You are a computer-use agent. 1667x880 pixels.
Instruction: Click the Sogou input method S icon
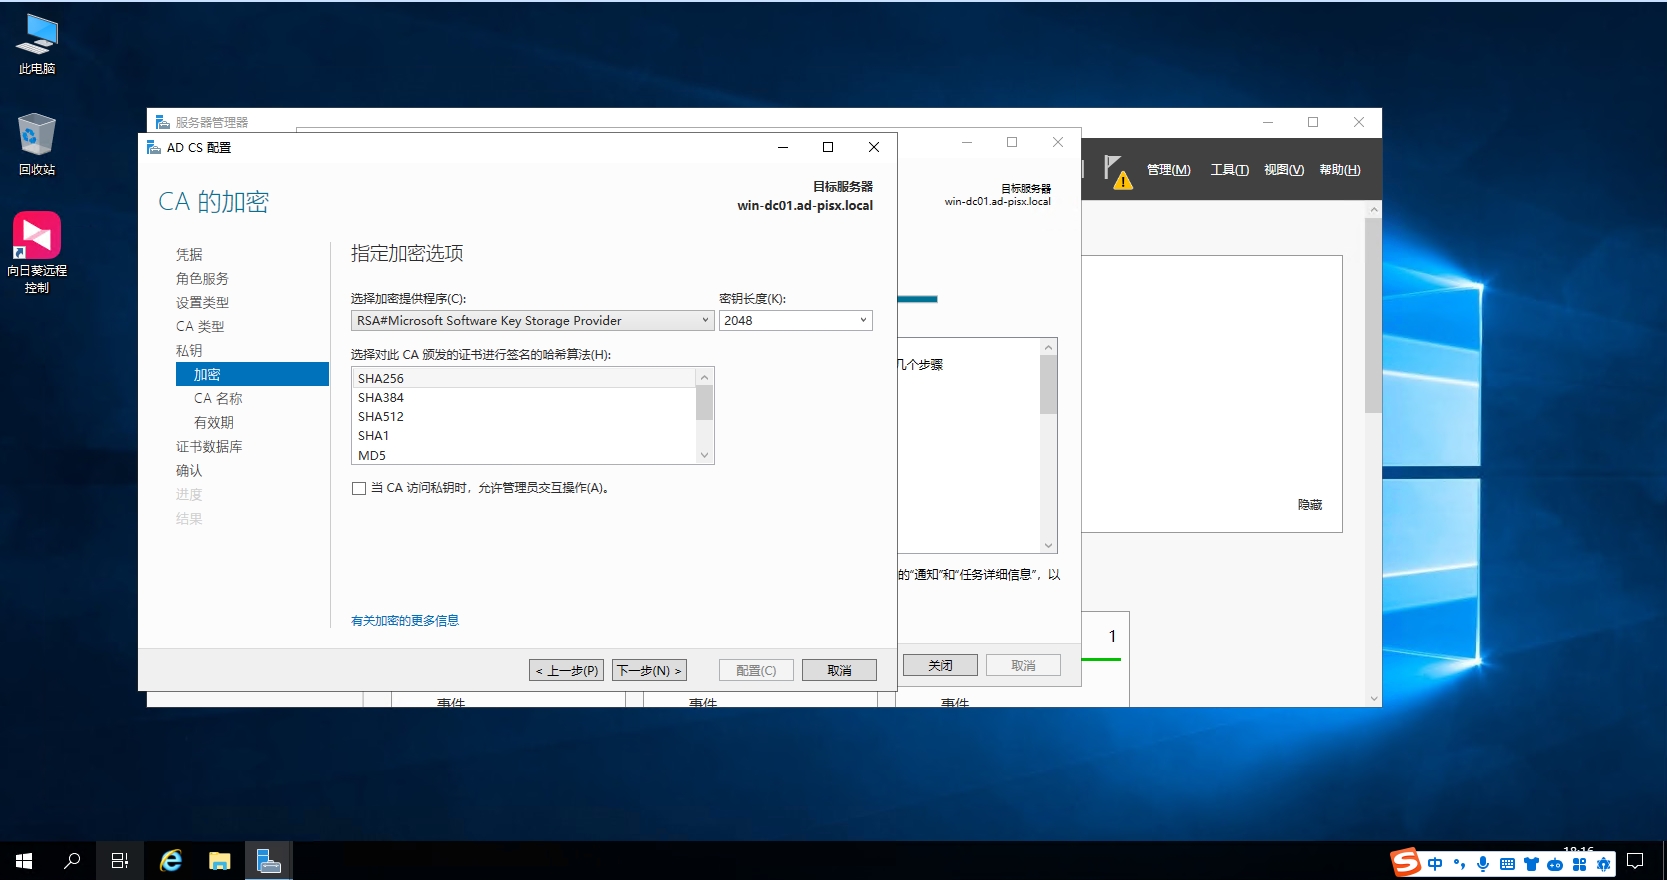(x=1406, y=862)
